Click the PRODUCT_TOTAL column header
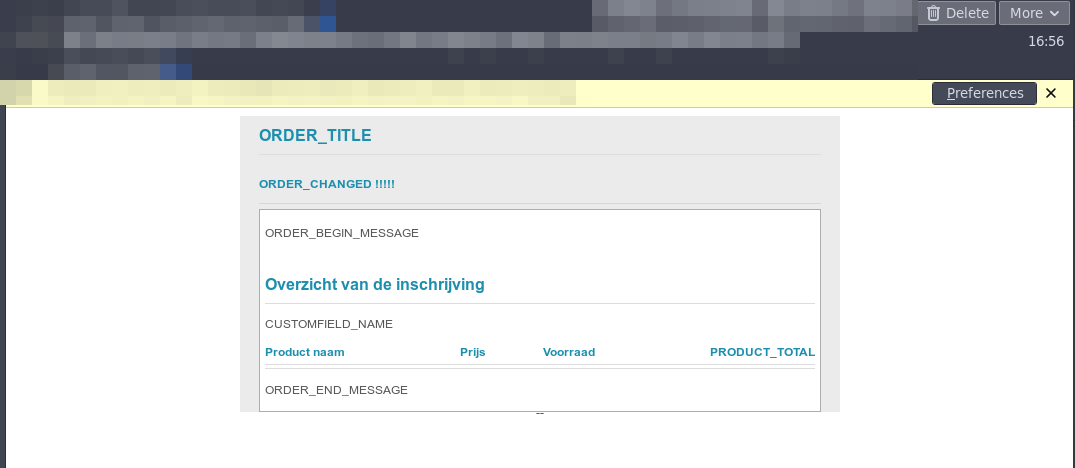The width and height of the screenshot is (1075, 468). (x=762, y=352)
